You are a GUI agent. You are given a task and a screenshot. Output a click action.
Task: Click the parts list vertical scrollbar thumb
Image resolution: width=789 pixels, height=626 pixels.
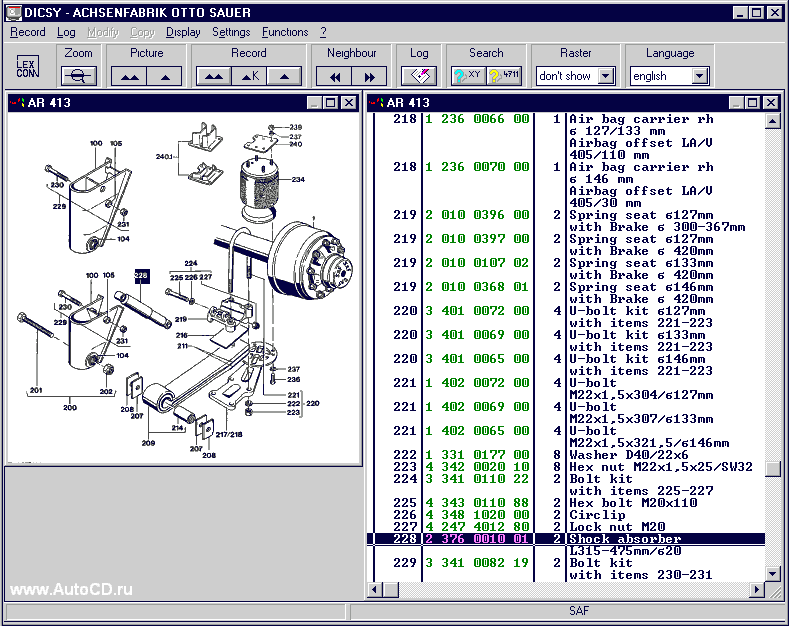tap(773, 468)
